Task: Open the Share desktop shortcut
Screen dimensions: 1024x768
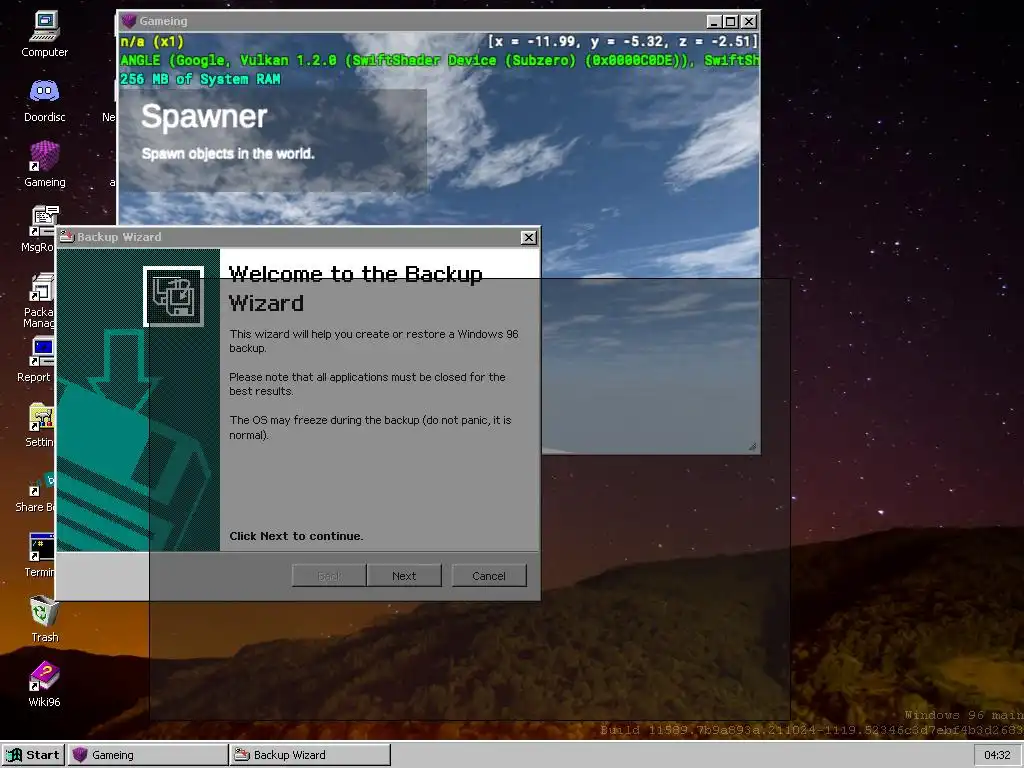Action: click(x=37, y=490)
